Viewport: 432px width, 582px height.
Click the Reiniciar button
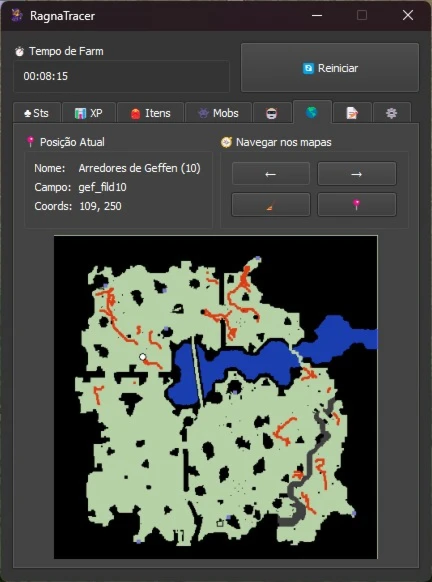click(x=330, y=68)
